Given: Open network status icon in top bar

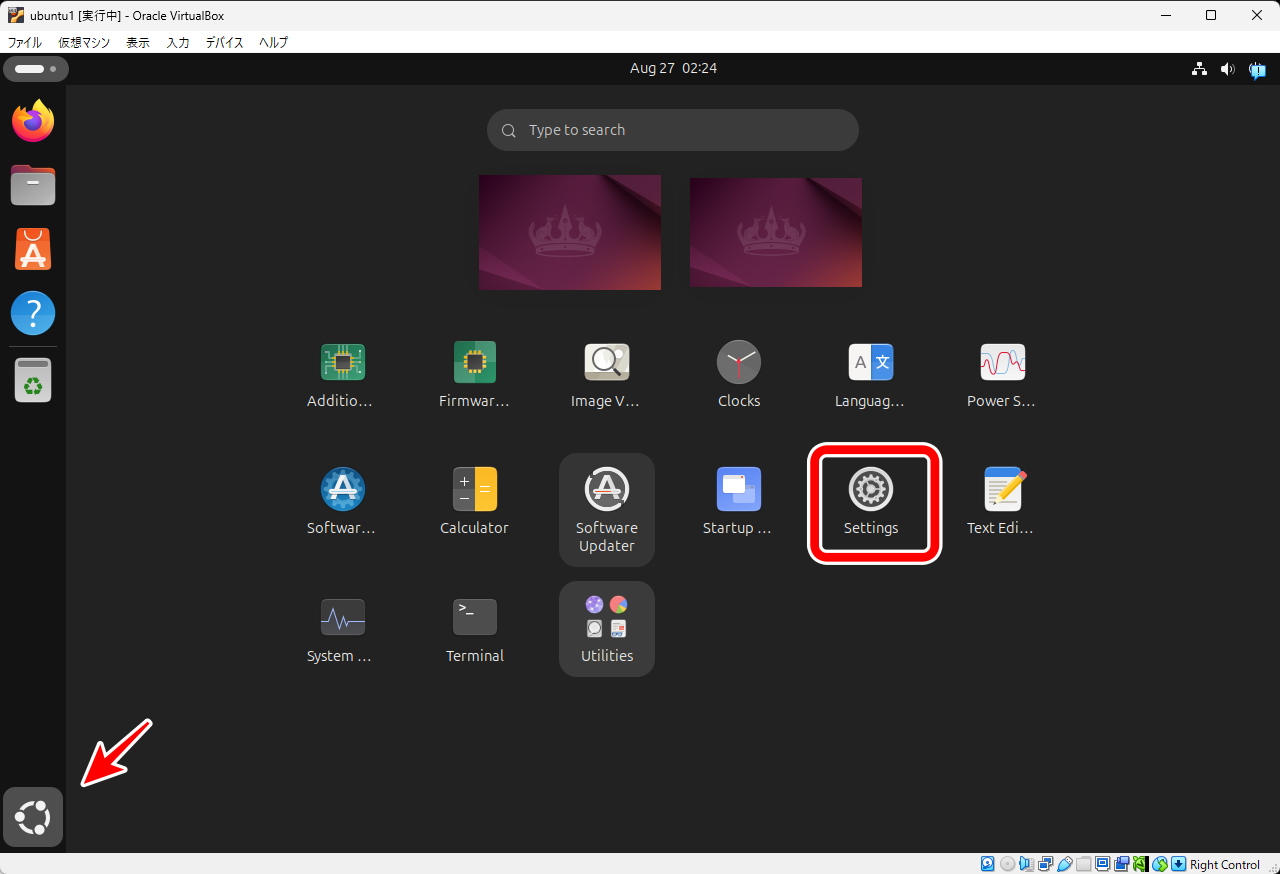Looking at the screenshot, I should (x=1199, y=69).
